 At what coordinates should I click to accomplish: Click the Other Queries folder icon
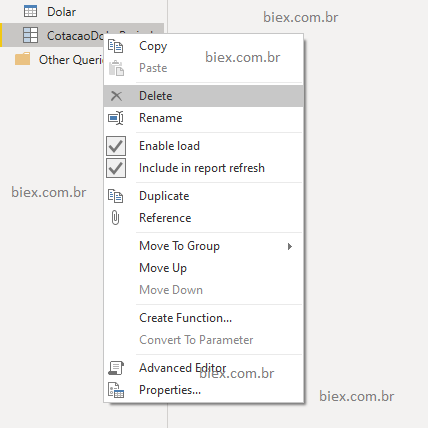(23, 59)
